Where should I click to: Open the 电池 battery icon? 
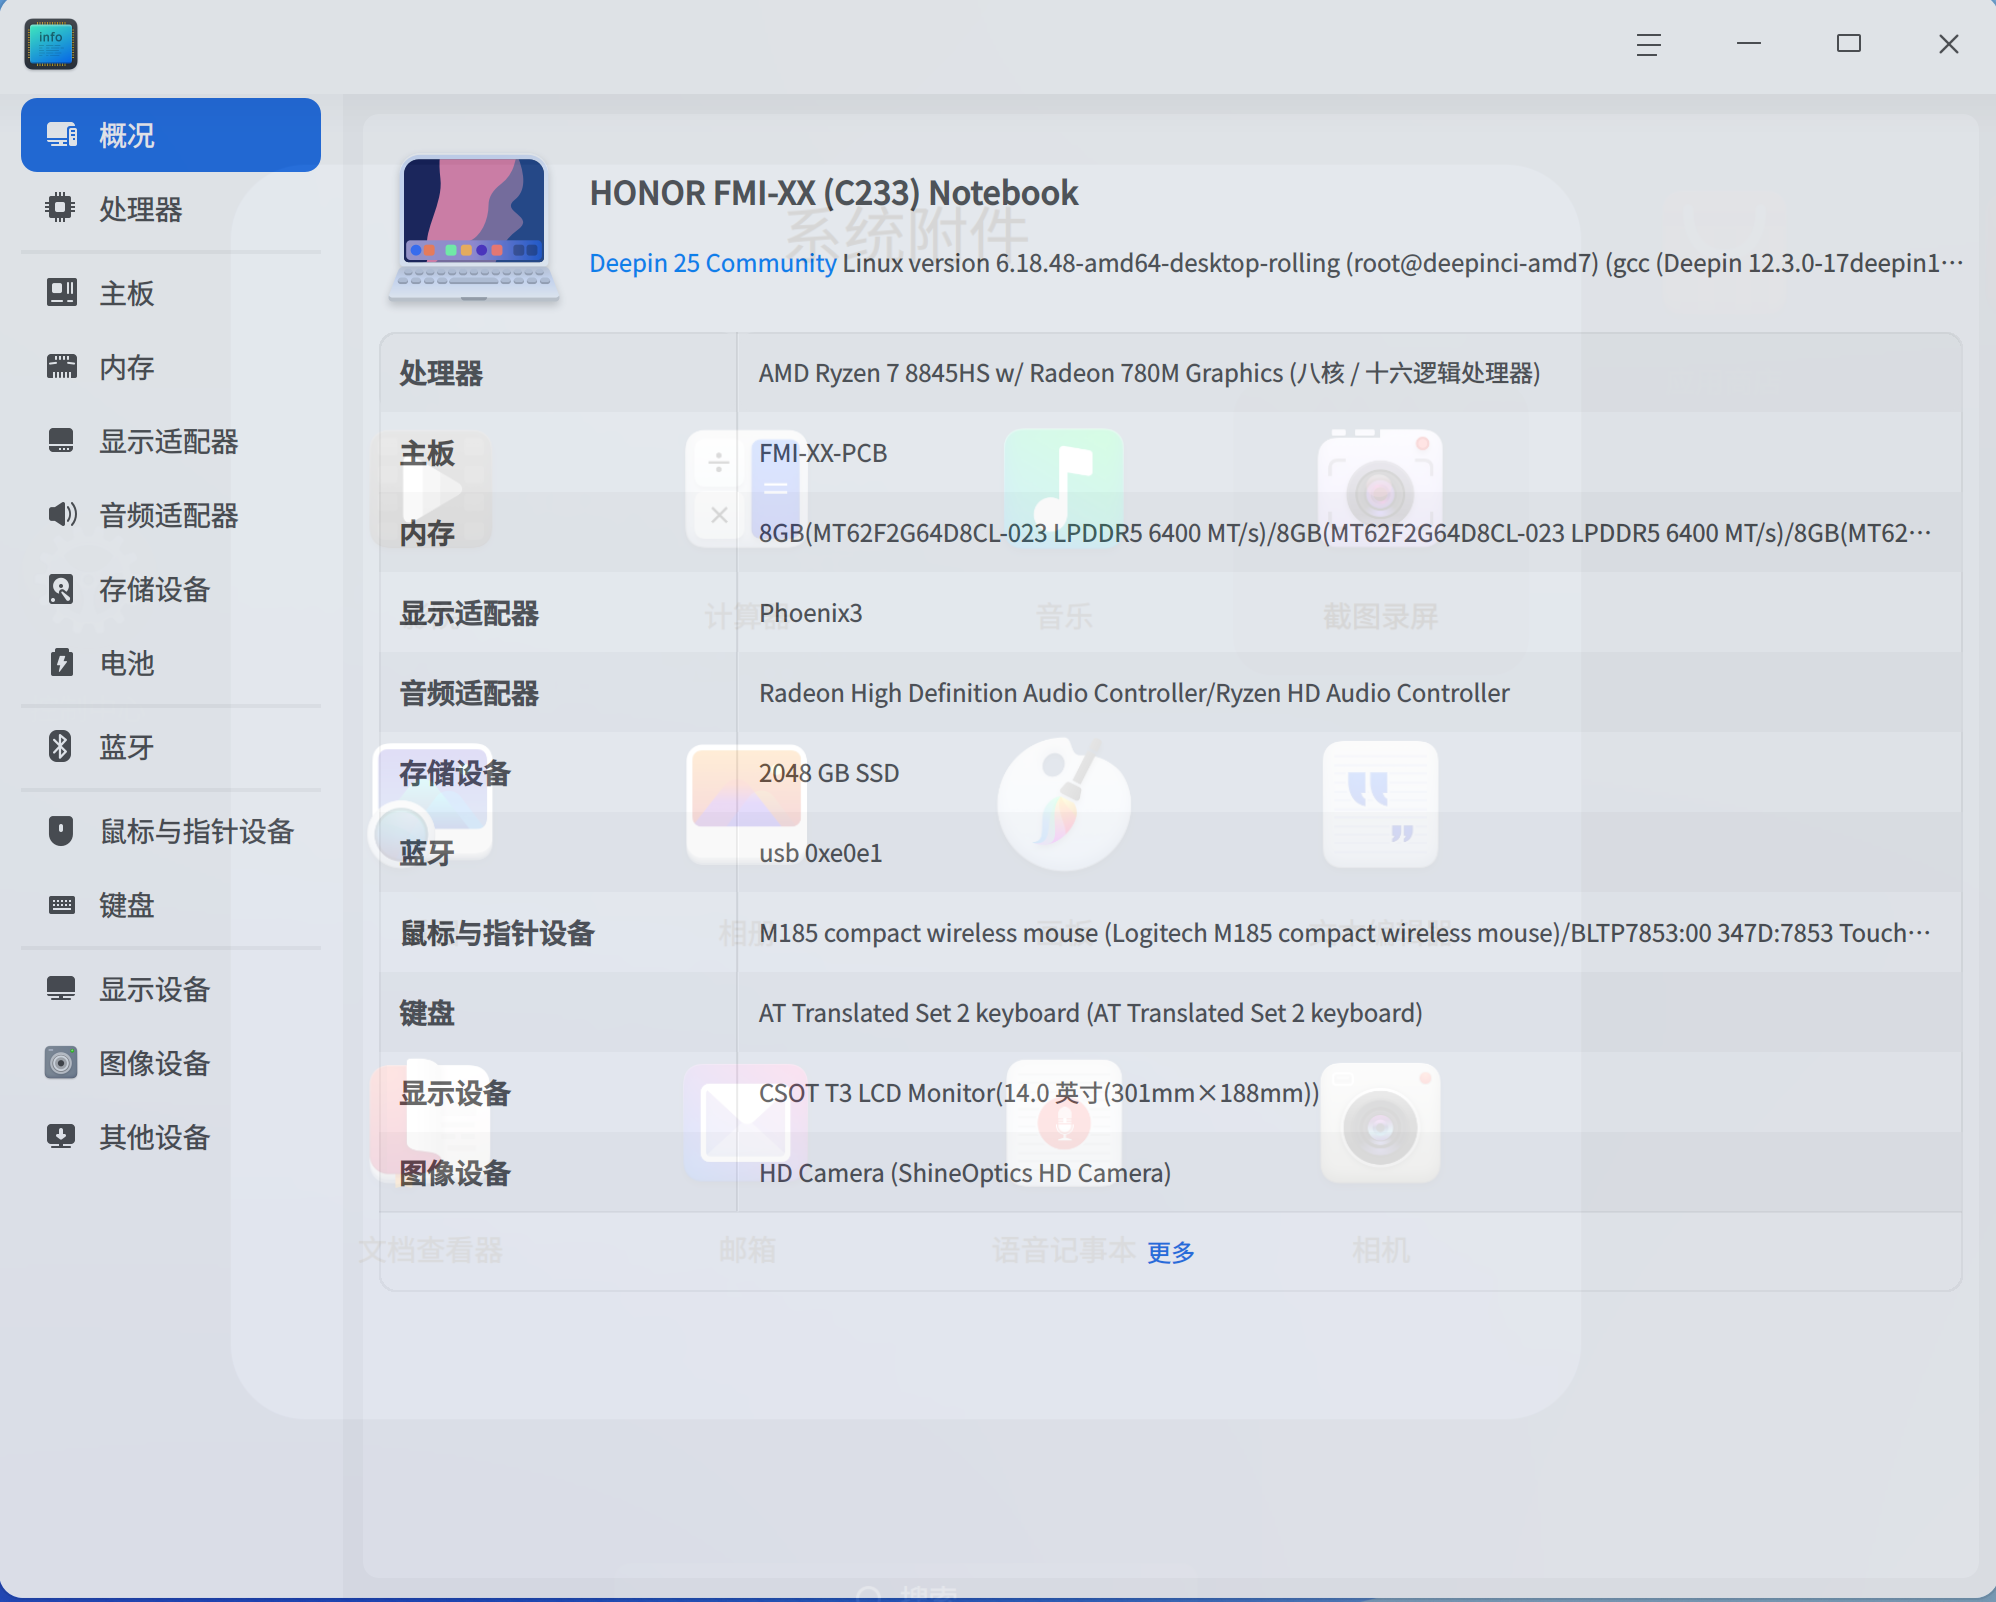(x=62, y=662)
